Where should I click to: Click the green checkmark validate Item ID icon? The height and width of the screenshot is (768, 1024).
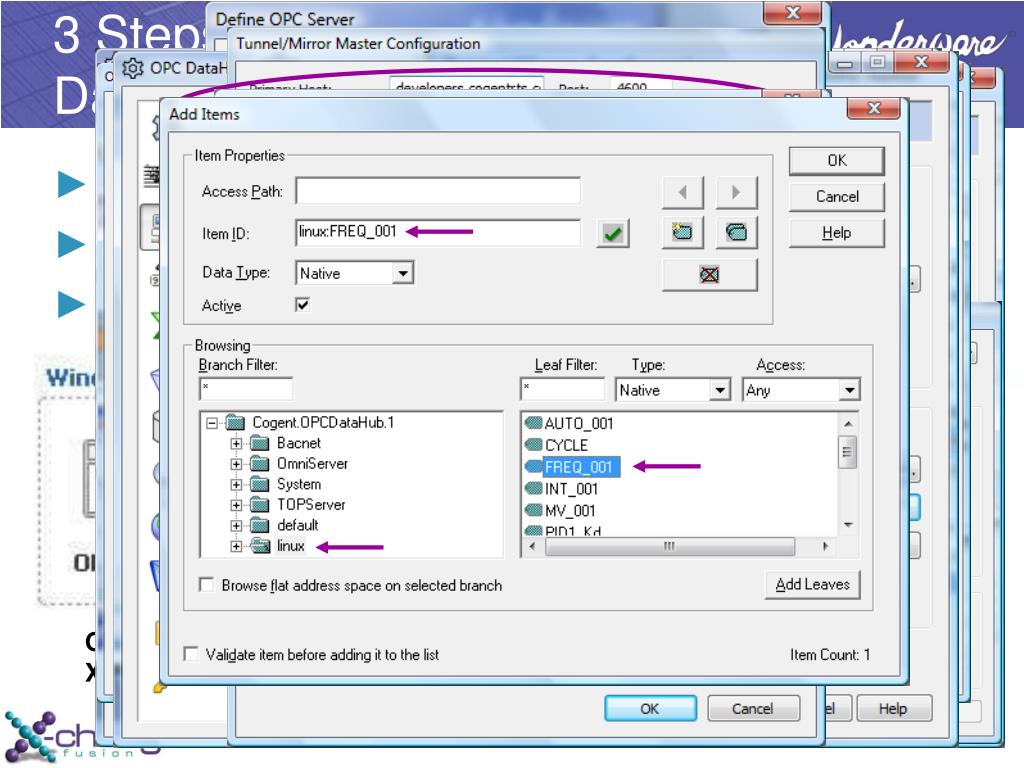click(613, 233)
